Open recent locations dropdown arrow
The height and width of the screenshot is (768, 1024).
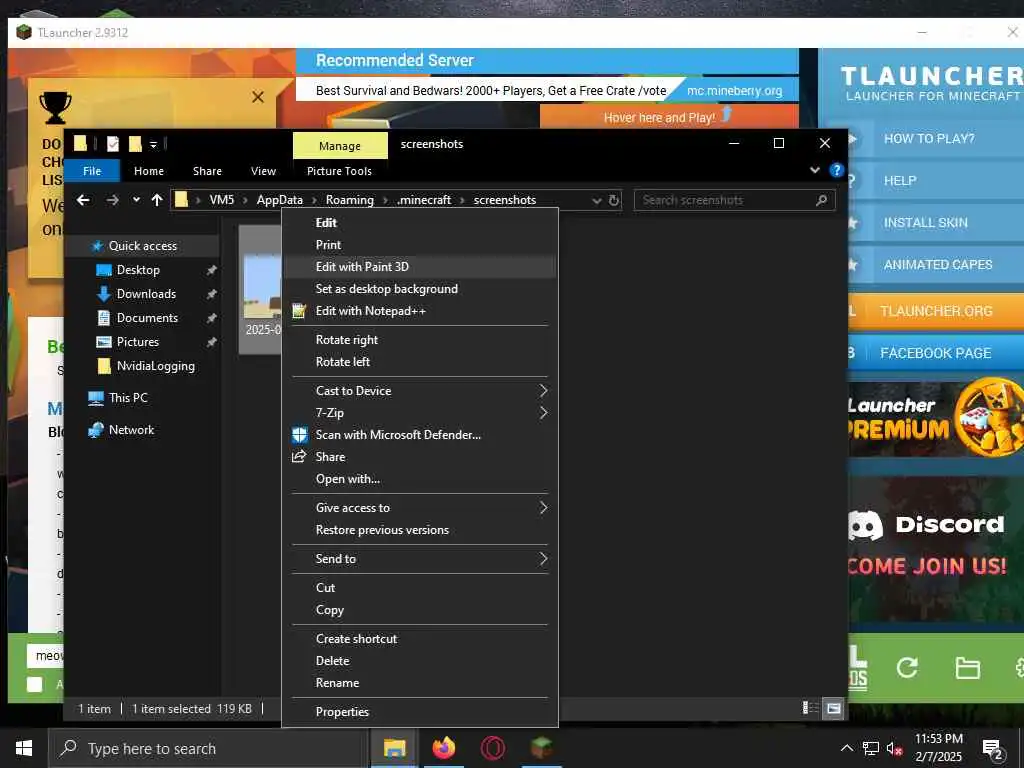pyautogui.click(x=136, y=200)
